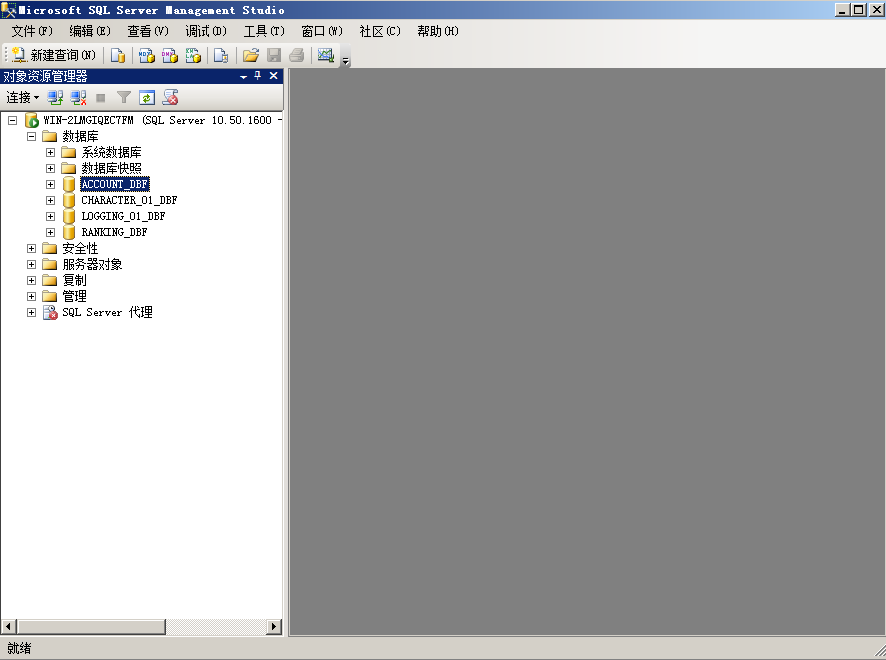The image size is (886, 660).
Task: Click the SQL Server 代理 agent icon
Action: [50, 312]
